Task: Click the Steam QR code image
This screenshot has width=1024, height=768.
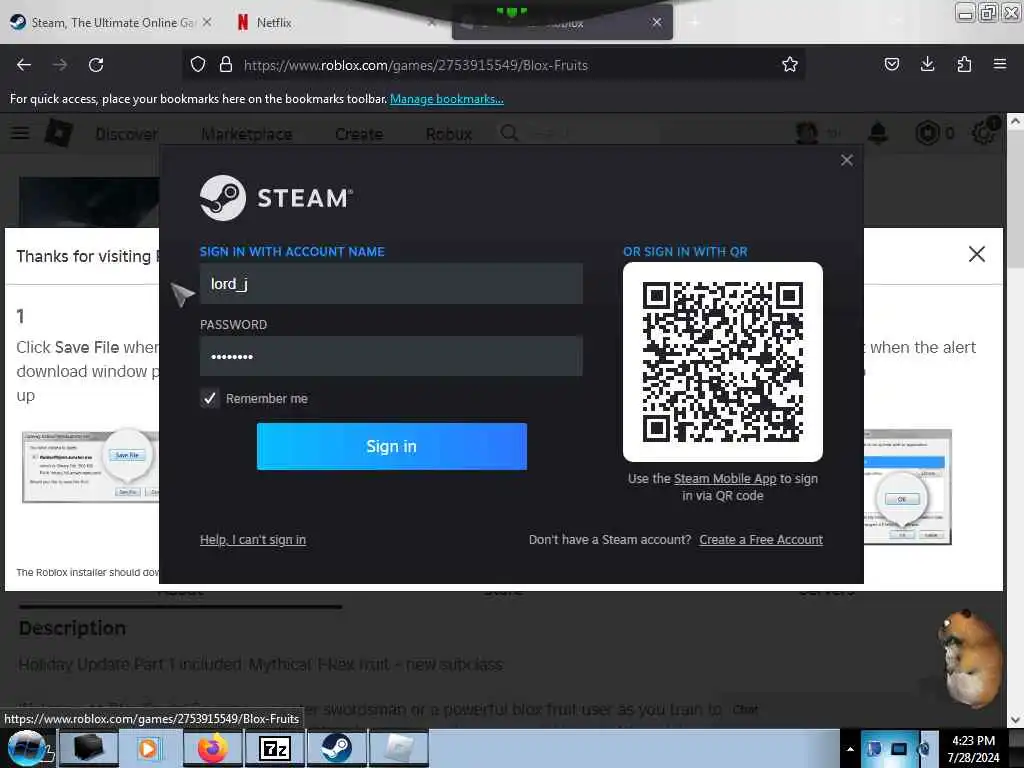Action: click(722, 362)
